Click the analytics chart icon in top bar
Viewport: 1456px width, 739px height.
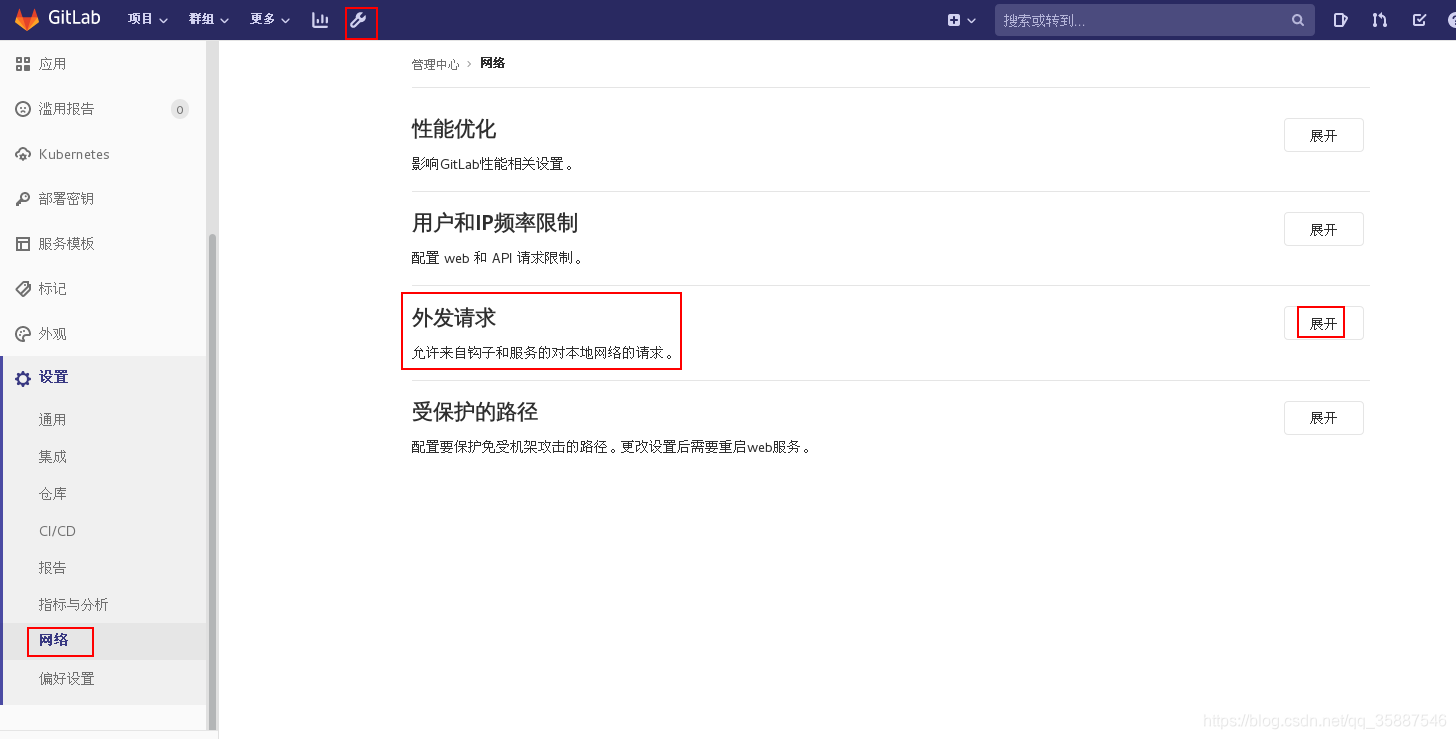[320, 20]
